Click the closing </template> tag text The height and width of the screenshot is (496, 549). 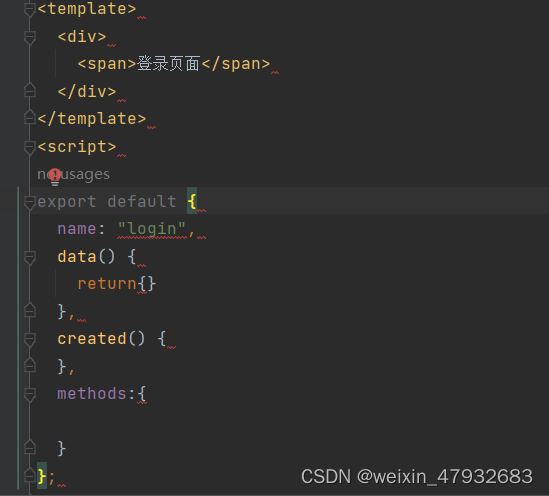coord(92,119)
